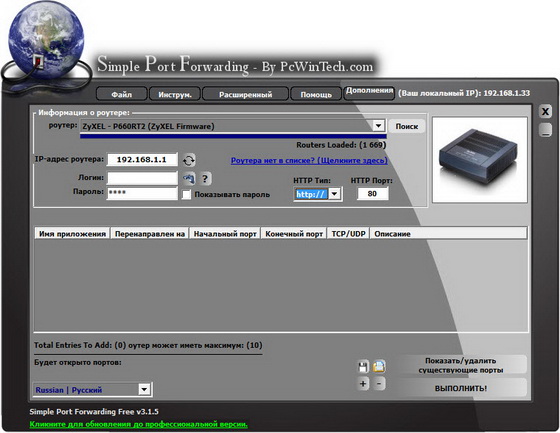
Task: Open the question mark help icon
Action: (205, 178)
